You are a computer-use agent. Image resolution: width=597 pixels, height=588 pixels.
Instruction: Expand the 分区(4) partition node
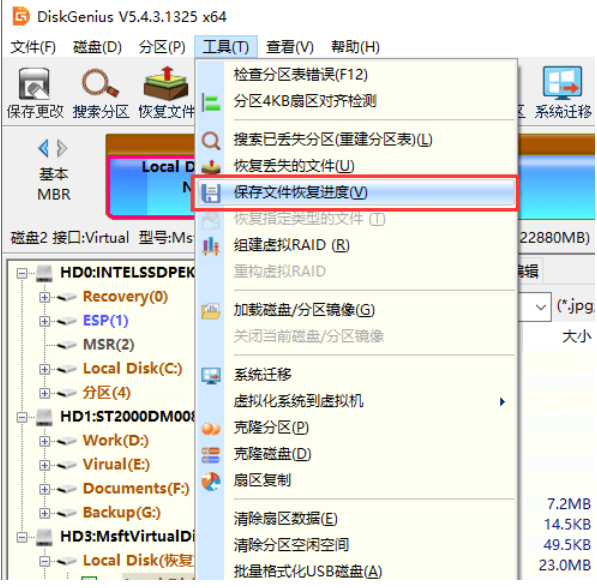(45, 393)
